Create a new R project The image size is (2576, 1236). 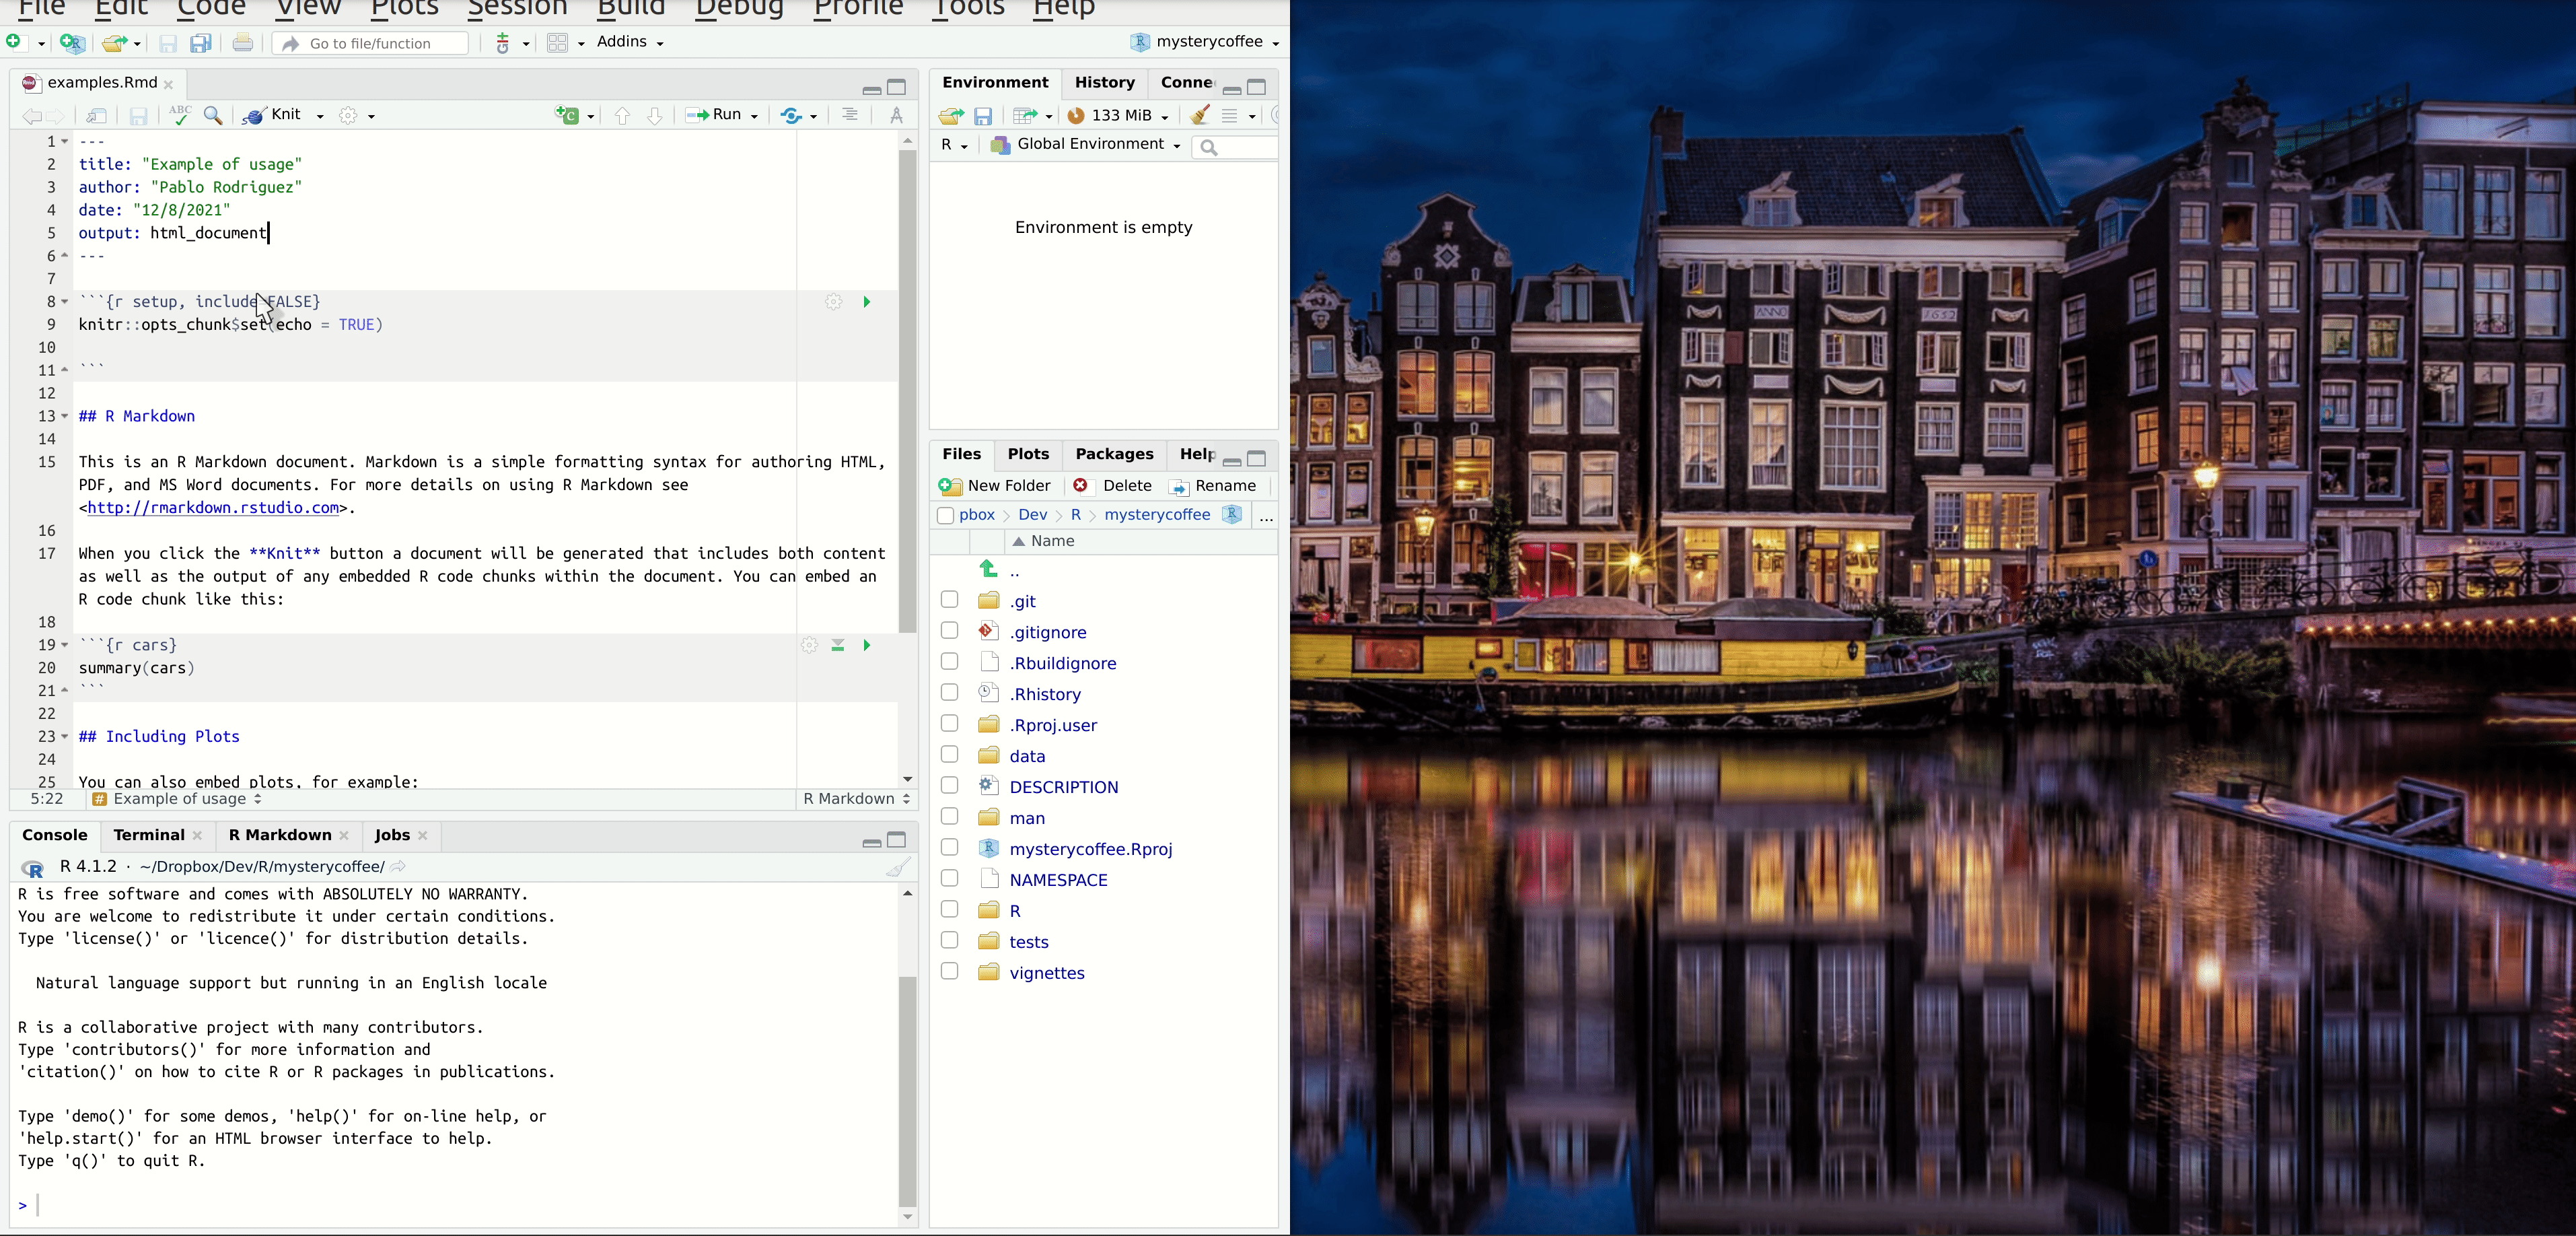[x=72, y=43]
